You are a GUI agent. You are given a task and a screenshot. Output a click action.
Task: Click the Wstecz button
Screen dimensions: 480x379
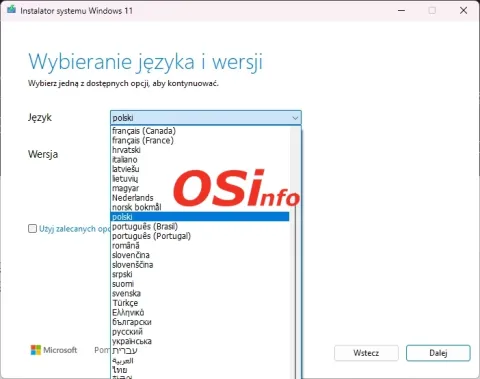[x=366, y=353]
